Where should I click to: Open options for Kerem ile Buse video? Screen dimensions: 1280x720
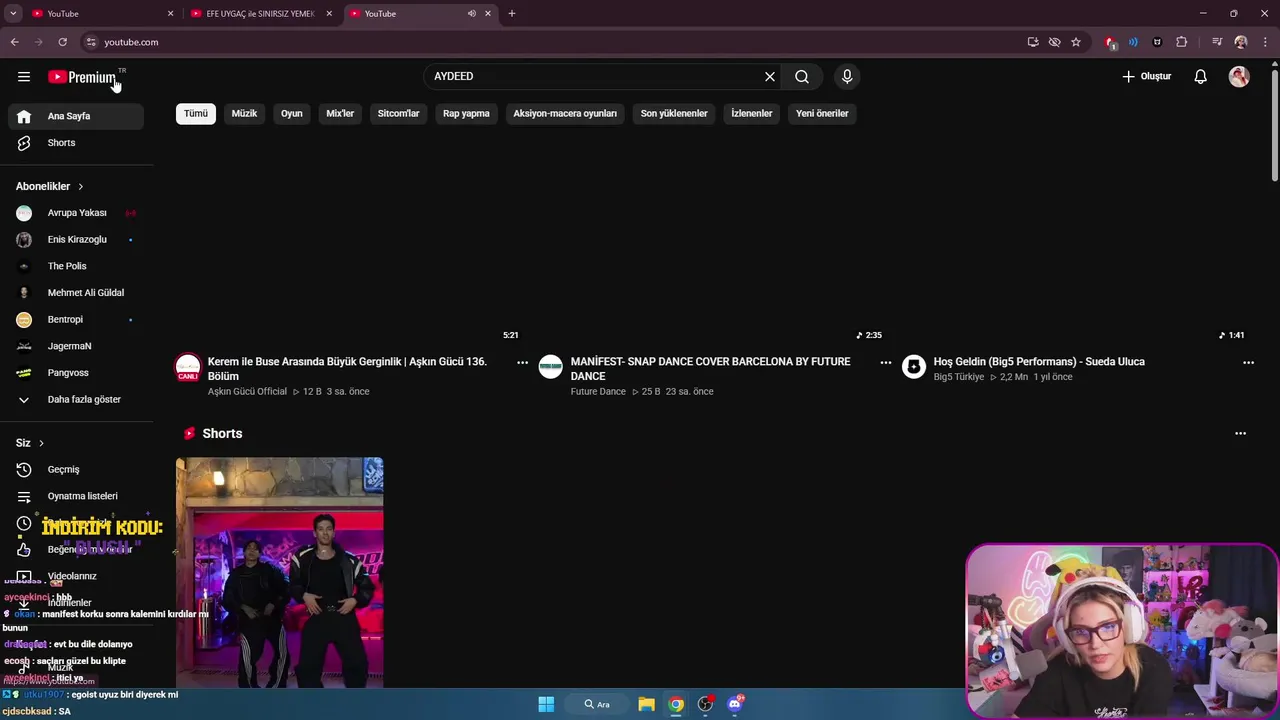[x=522, y=363]
